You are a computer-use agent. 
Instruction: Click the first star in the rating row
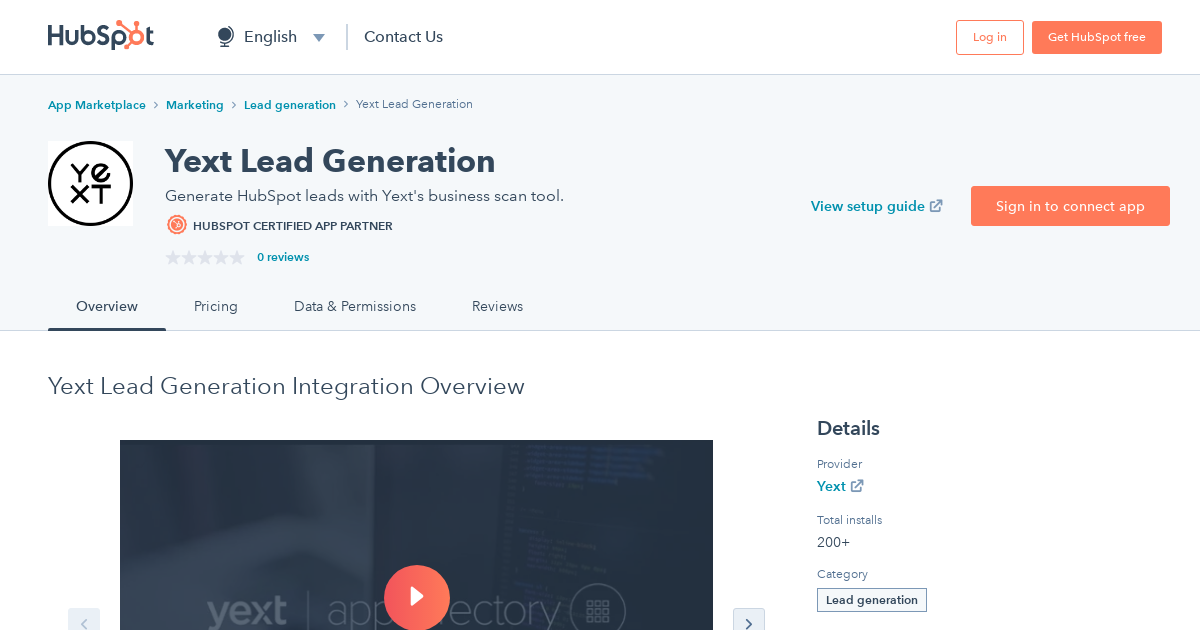tap(171, 257)
